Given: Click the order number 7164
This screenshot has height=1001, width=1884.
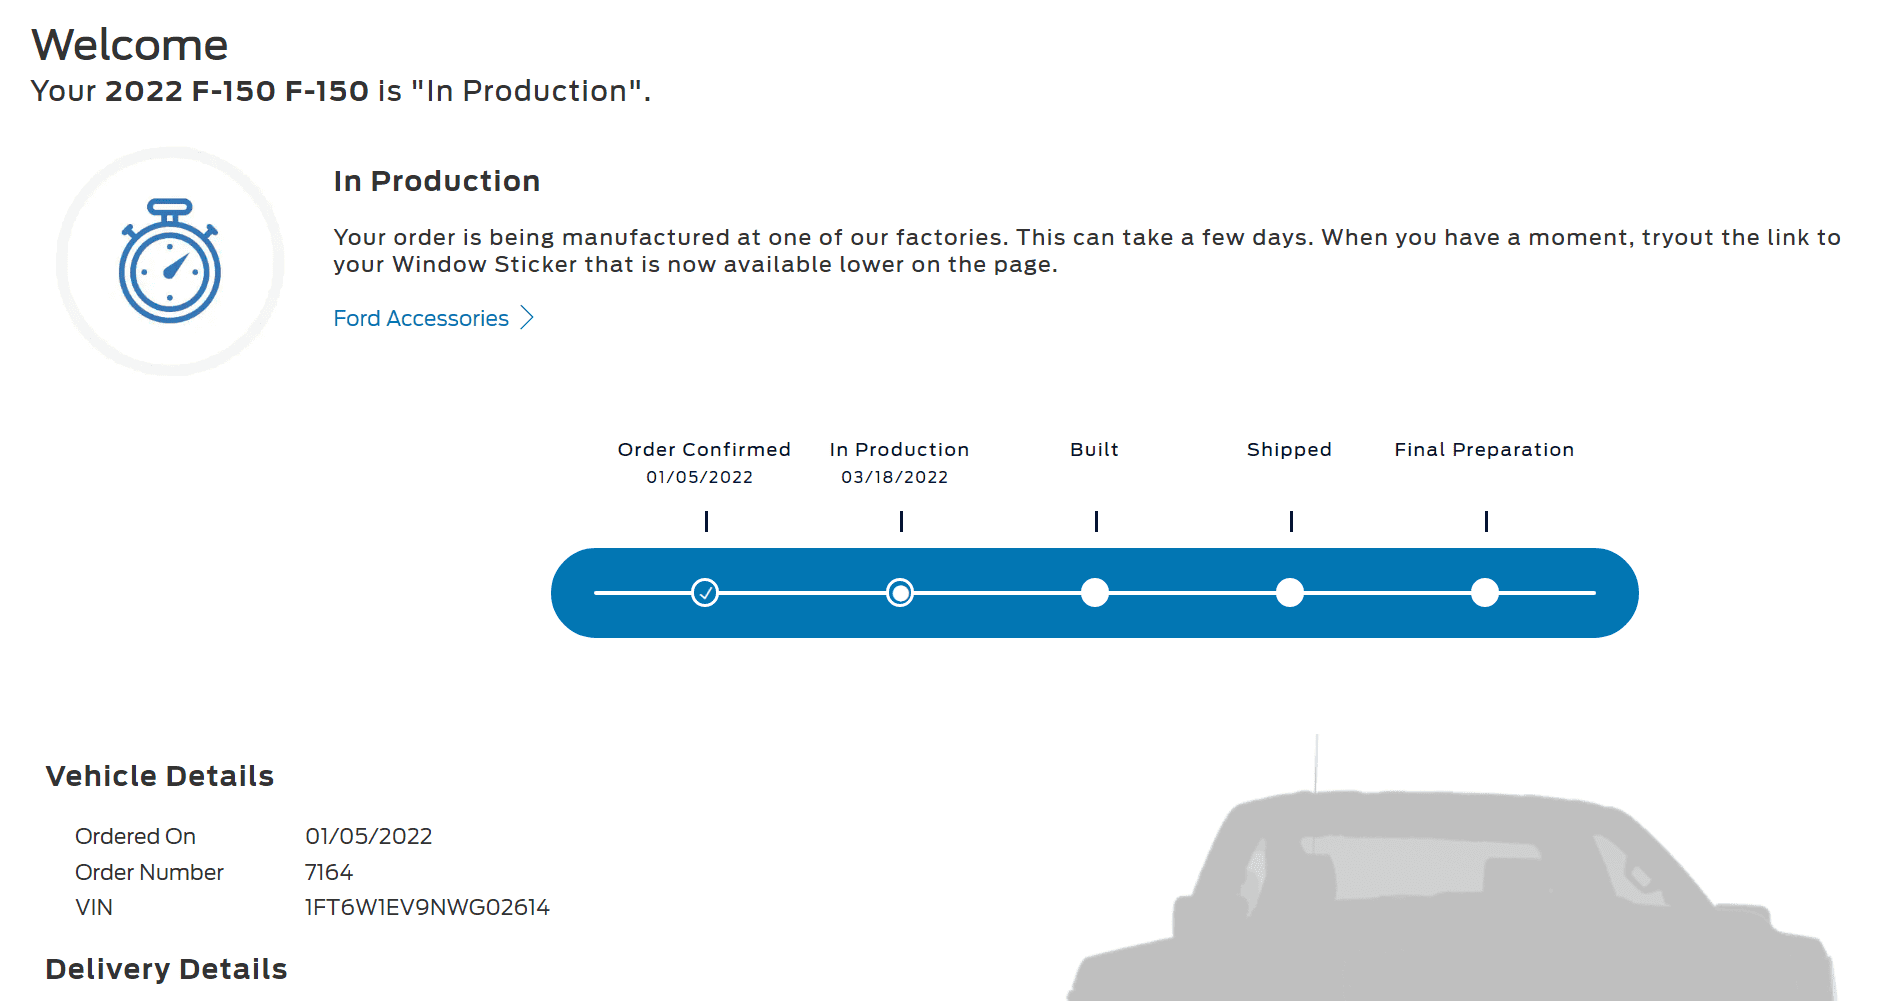Looking at the screenshot, I should pyautogui.click(x=329, y=872).
